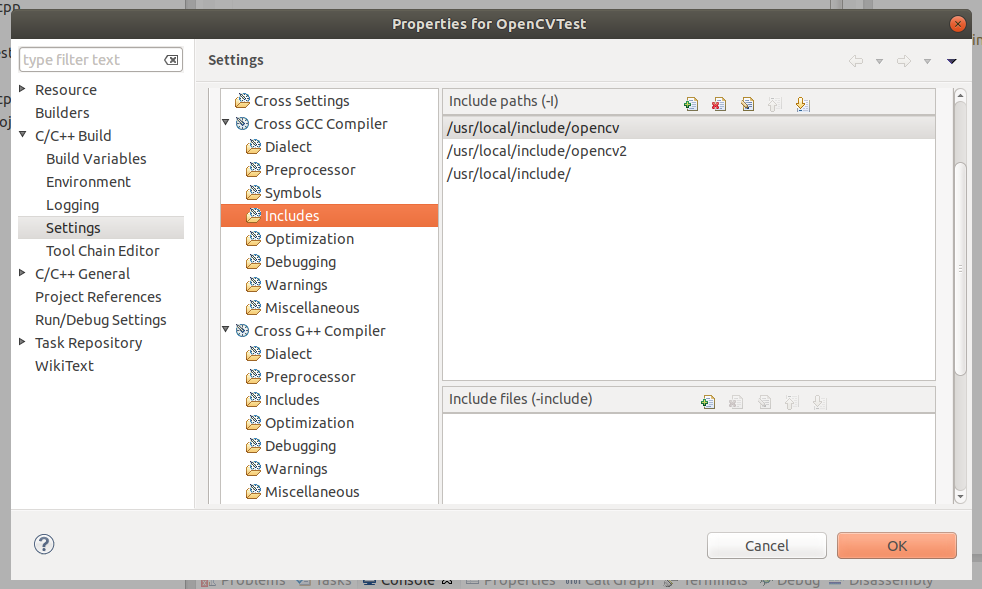This screenshot has width=982, height=589.
Task: Open Optimization under Cross G++ Compiler
Action: click(x=309, y=423)
